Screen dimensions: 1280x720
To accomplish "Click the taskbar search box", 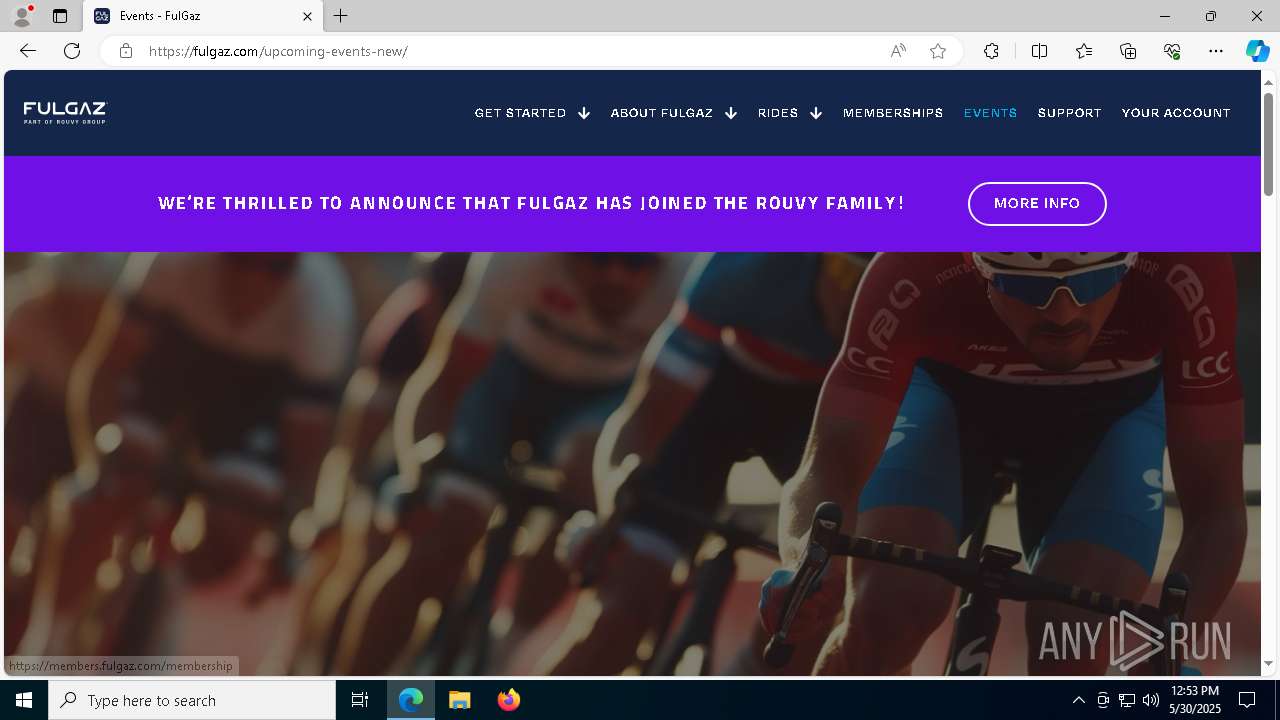I will (192, 700).
